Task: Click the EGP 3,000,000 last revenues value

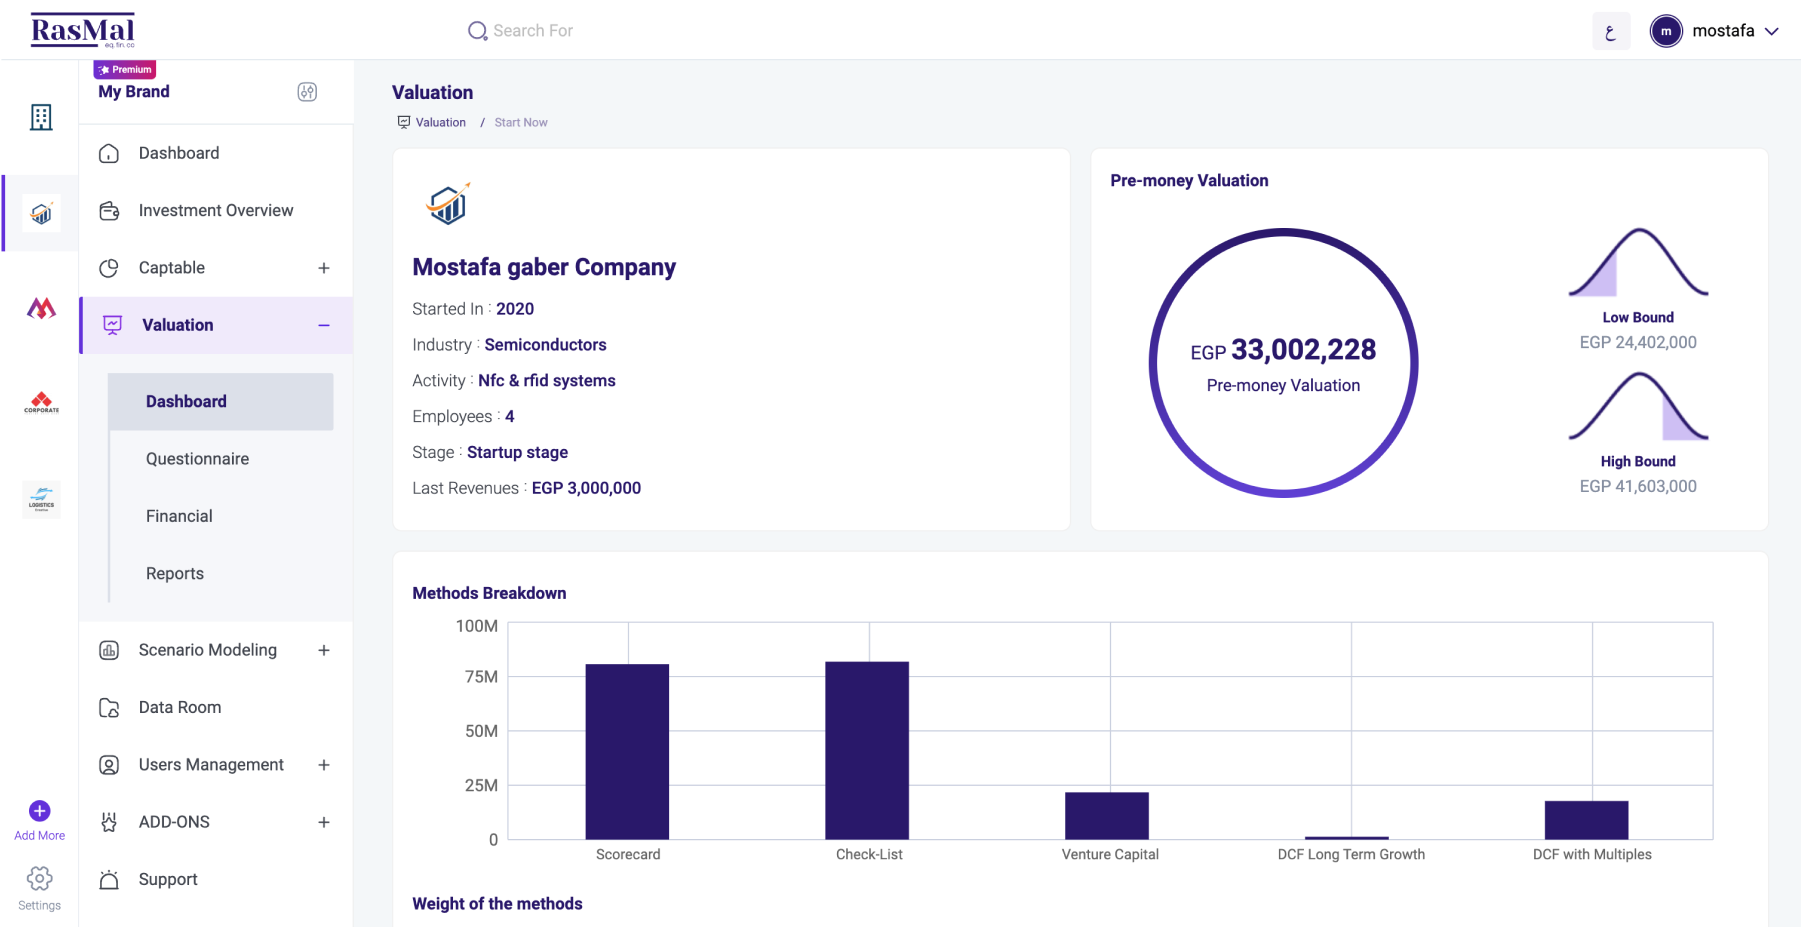Action: coord(586,488)
